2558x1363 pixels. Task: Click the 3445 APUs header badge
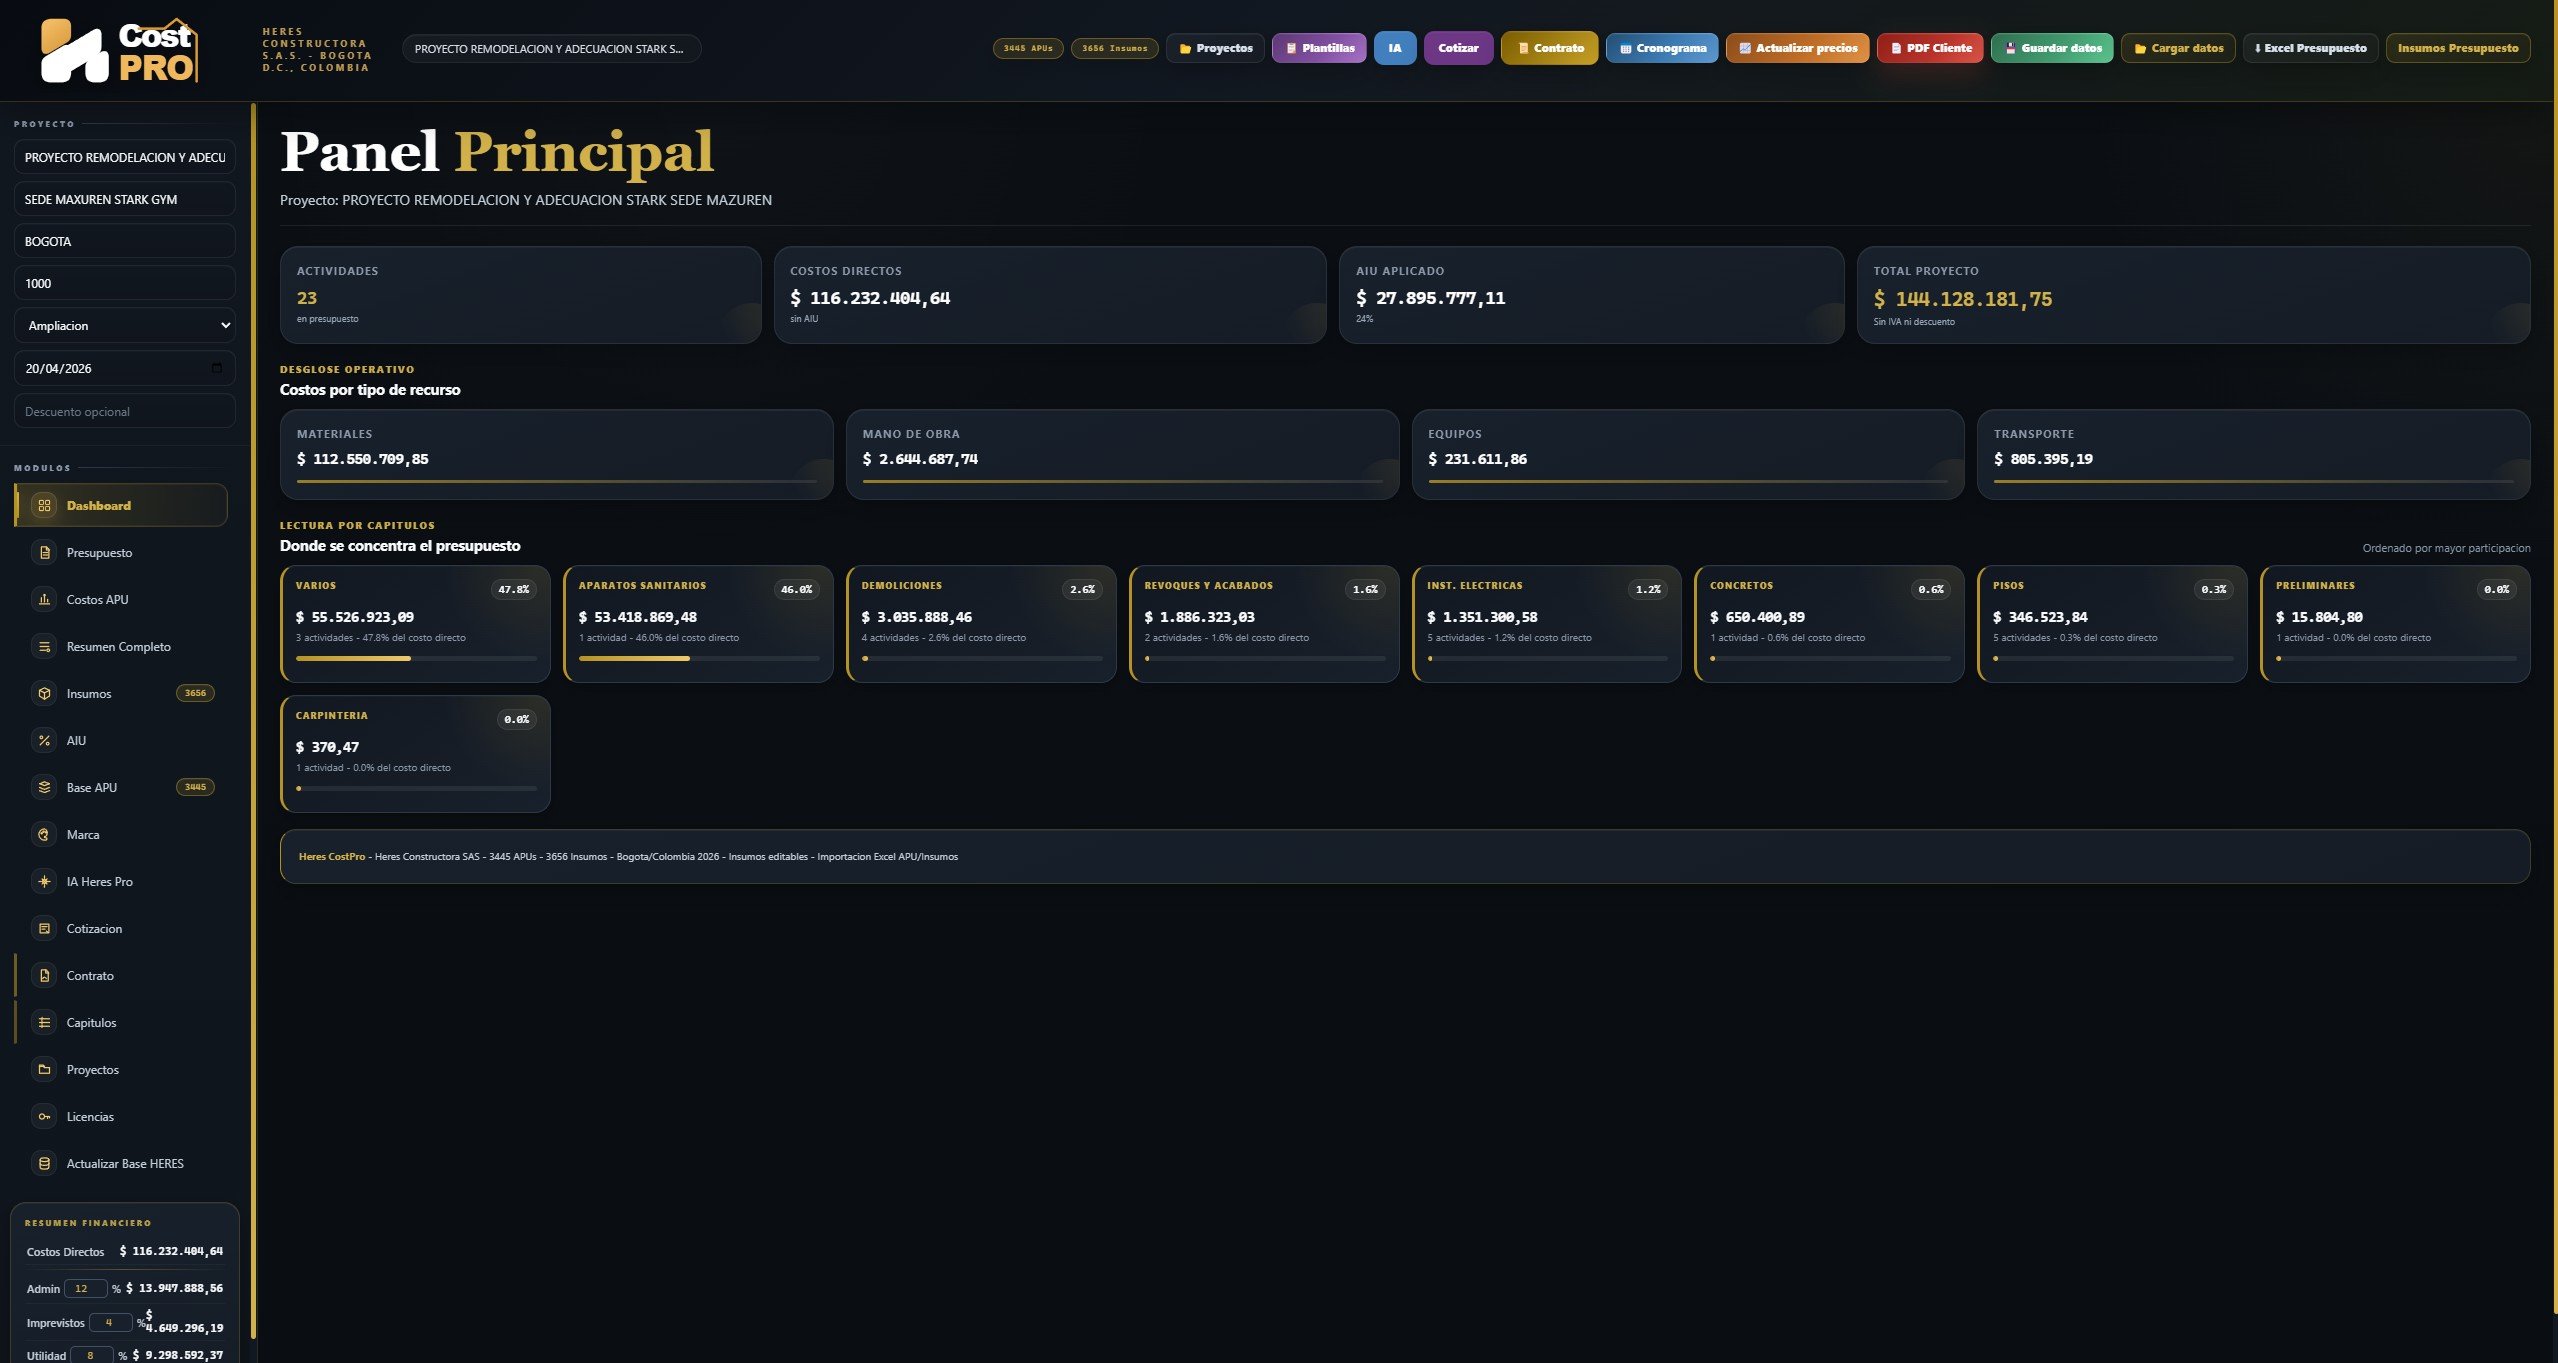(1028, 48)
